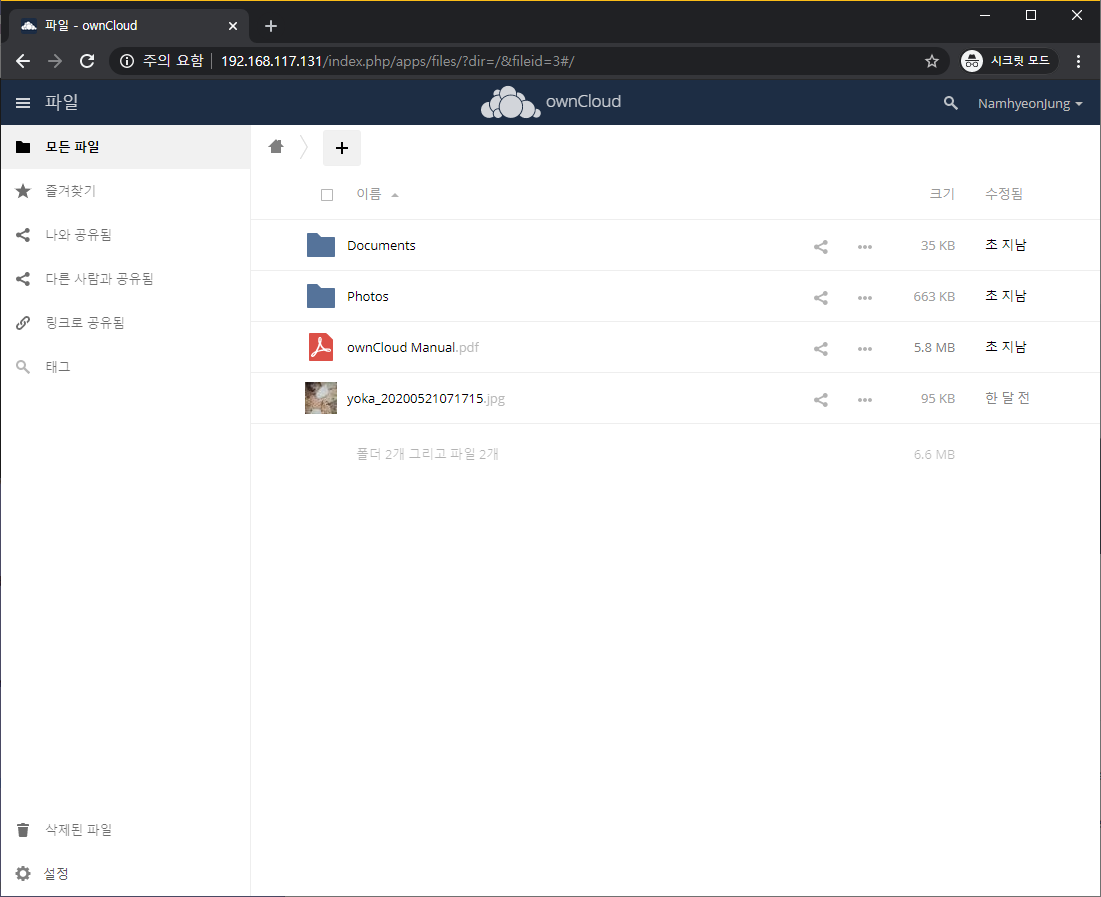The image size is (1101, 897).
Task: Sort by 수정됨 column header
Action: click(1003, 194)
